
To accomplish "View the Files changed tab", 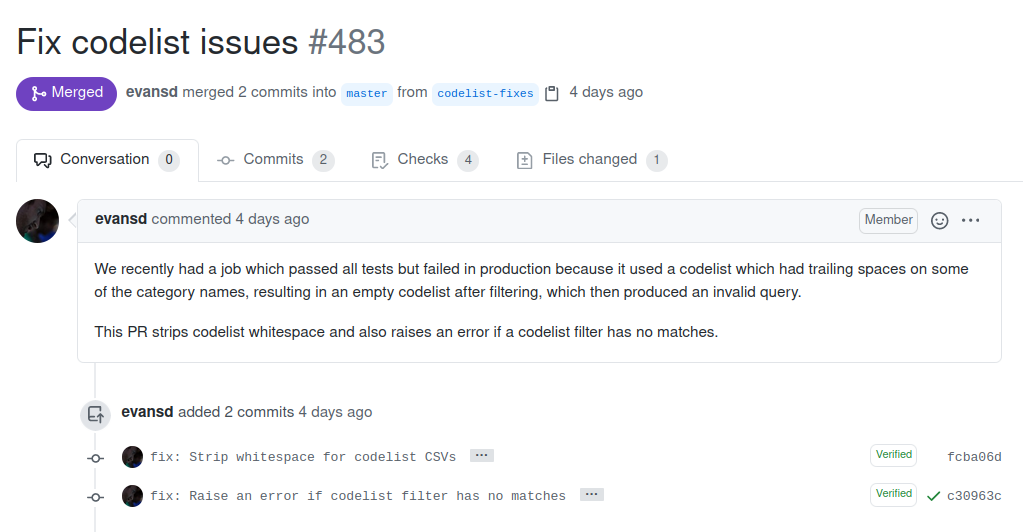I will click(x=590, y=160).
